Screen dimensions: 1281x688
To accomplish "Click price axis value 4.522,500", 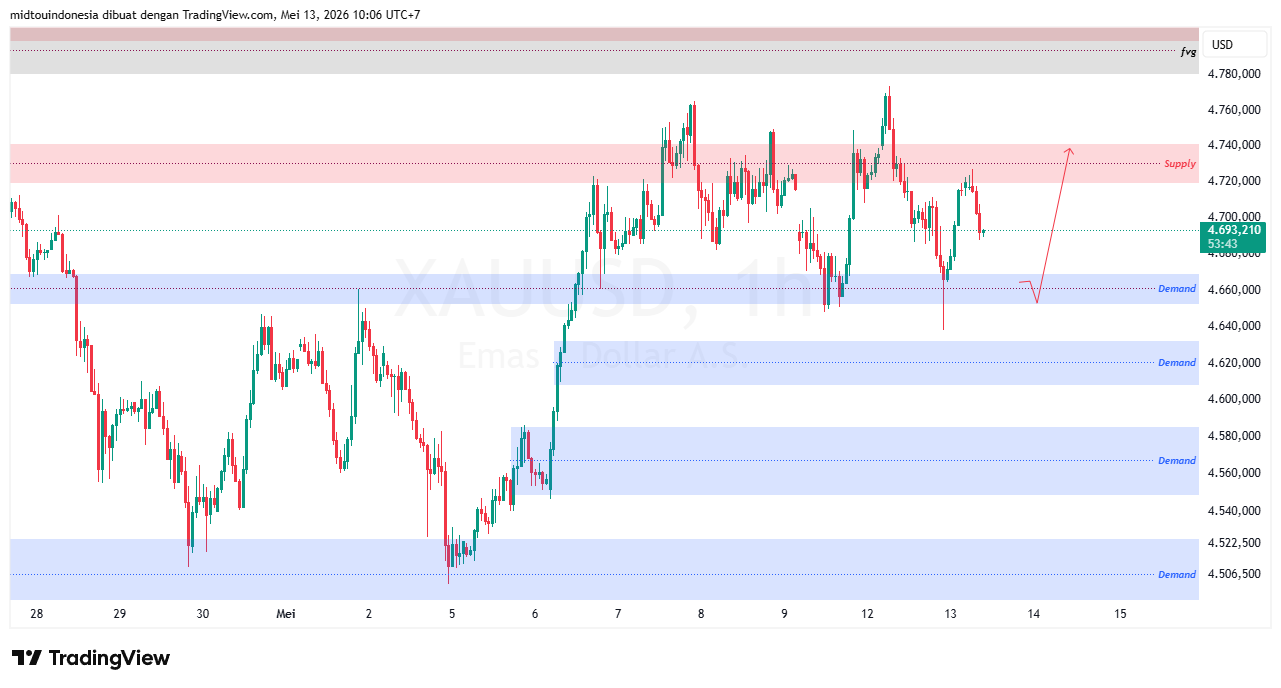I will [x=1234, y=543].
